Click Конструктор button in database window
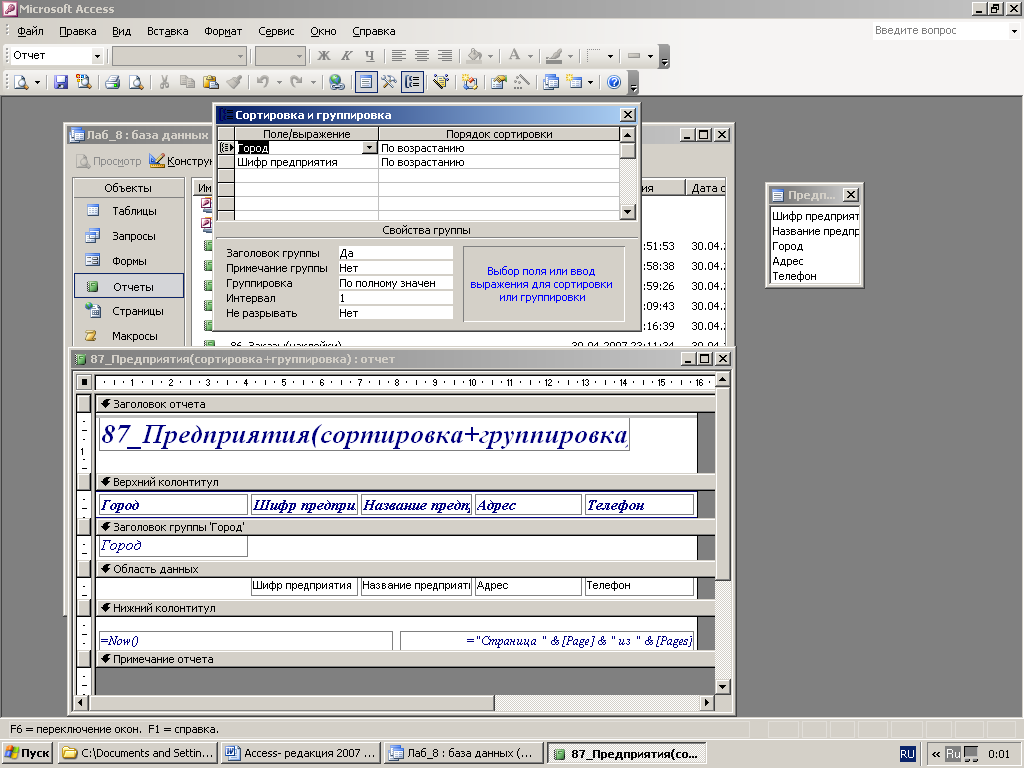The height and width of the screenshot is (768, 1024). [181, 161]
